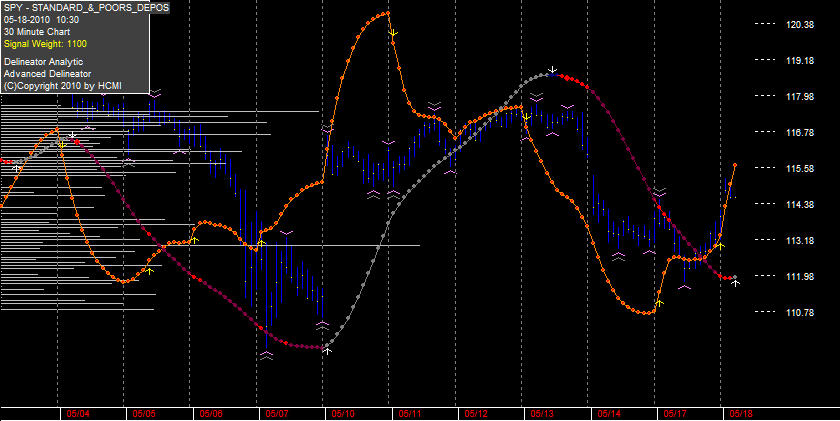Click the Signal Weight: 1100 text

[x=46, y=44]
